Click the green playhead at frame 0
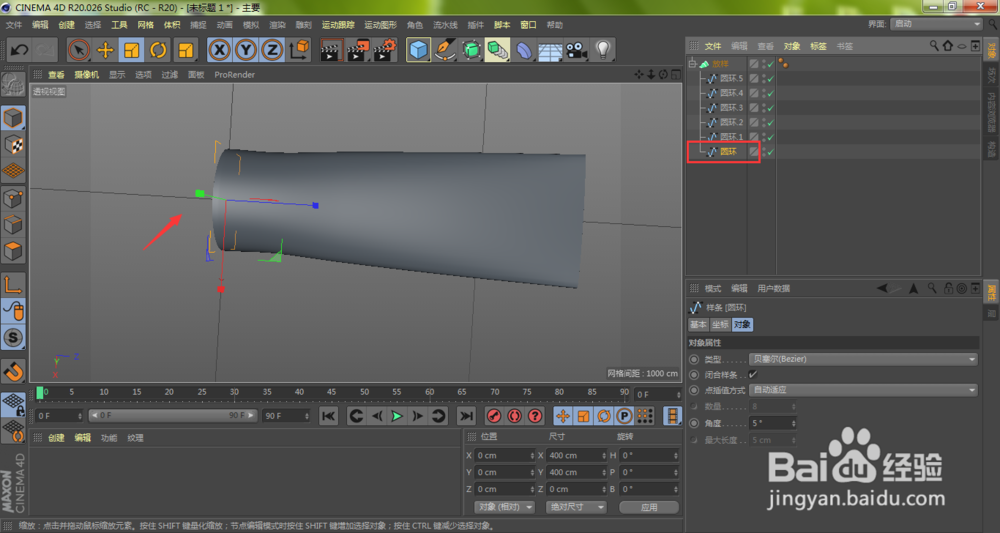The width and height of the screenshot is (1000, 533). pos(40,393)
